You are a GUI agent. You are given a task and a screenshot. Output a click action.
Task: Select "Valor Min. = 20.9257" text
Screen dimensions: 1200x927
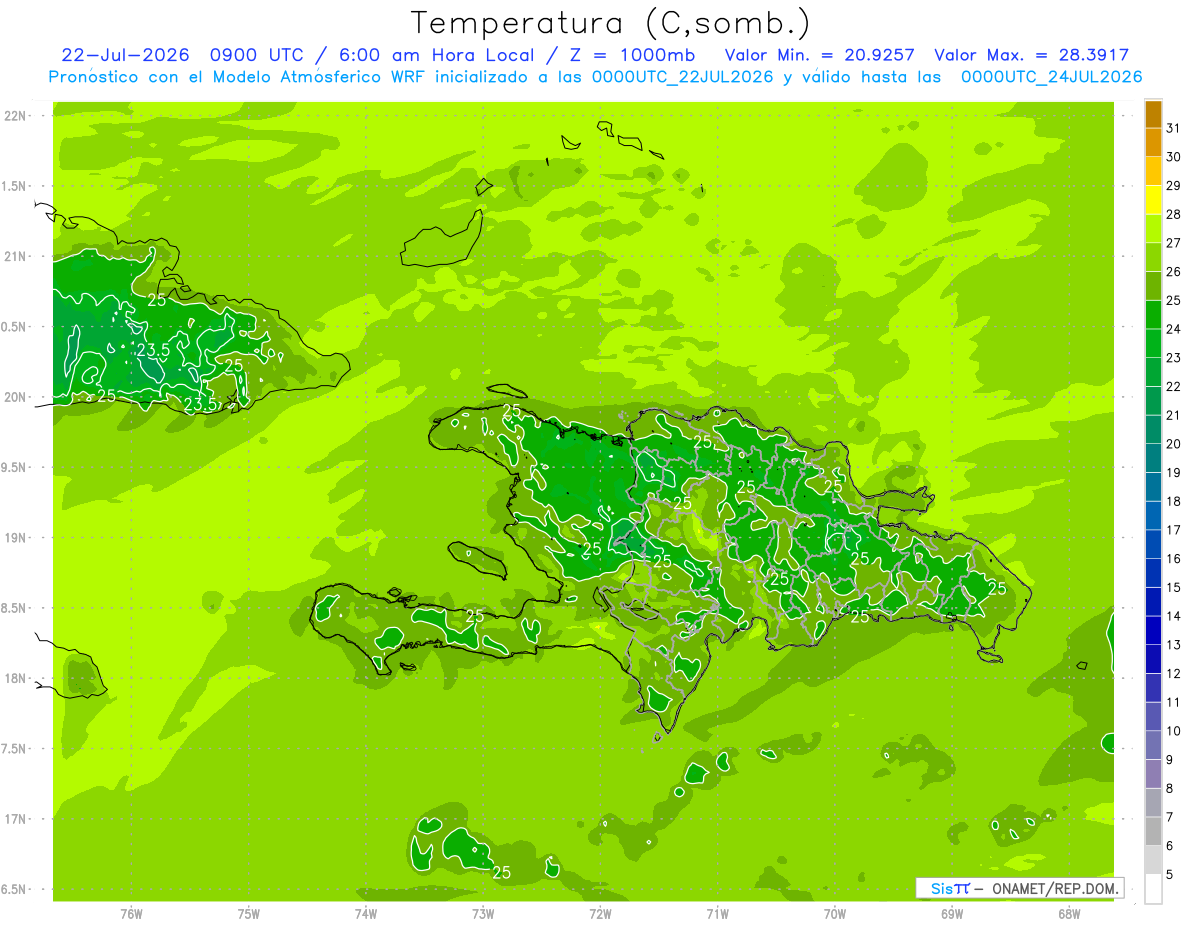pos(822,55)
